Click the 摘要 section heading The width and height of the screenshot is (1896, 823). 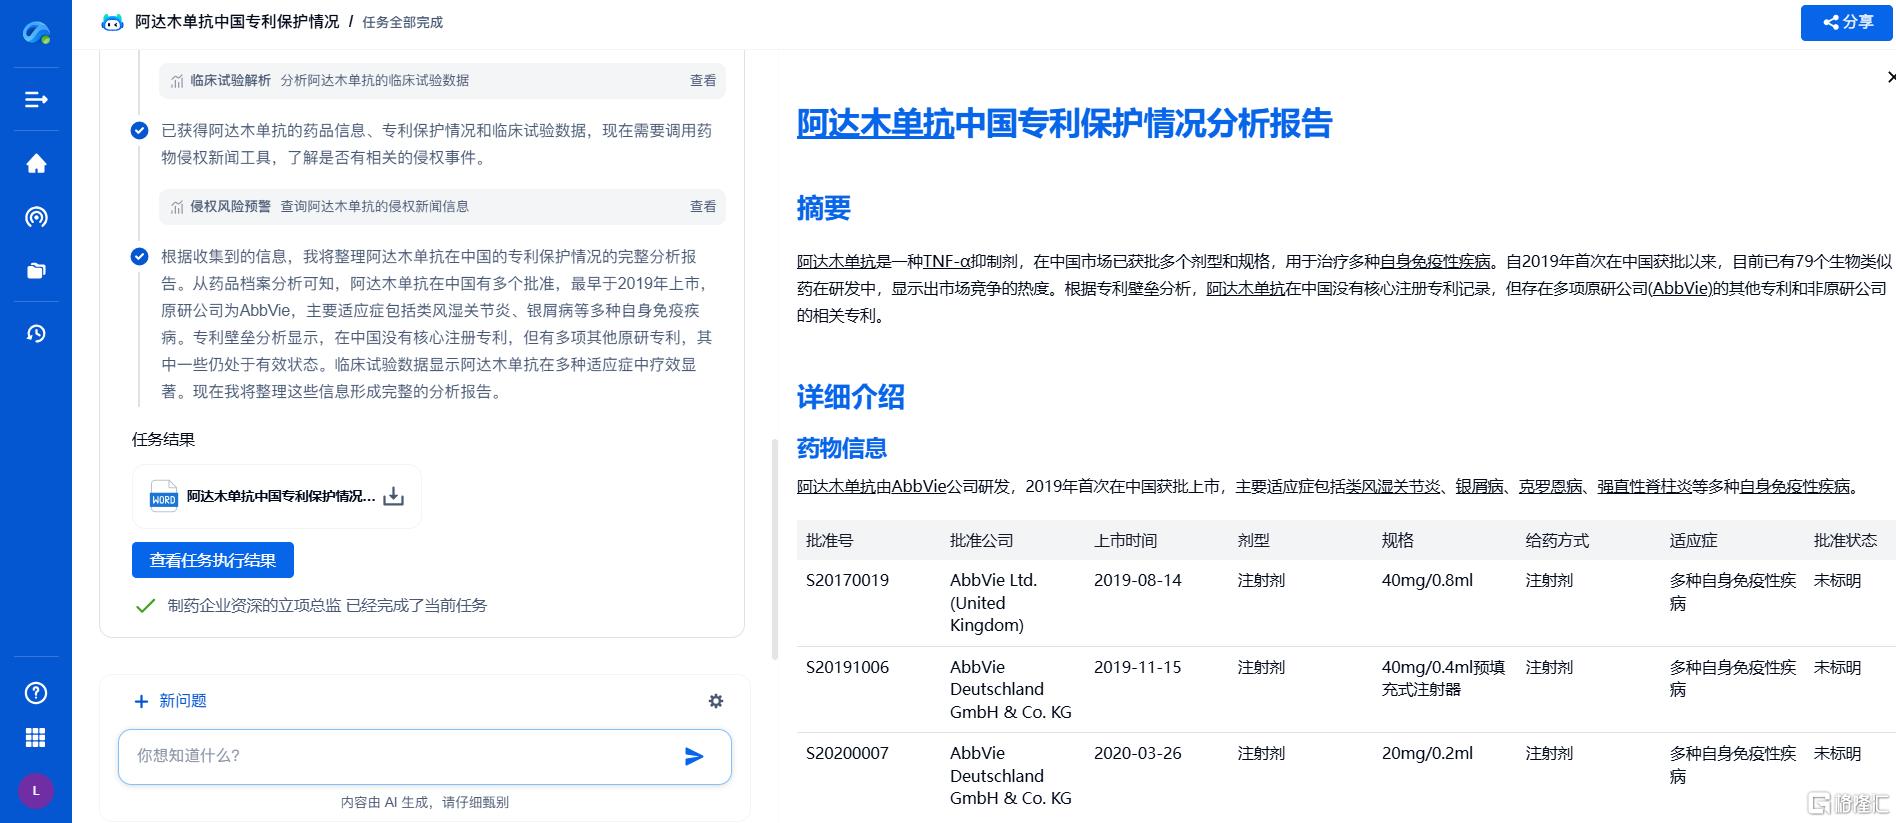tap(824, 208)
